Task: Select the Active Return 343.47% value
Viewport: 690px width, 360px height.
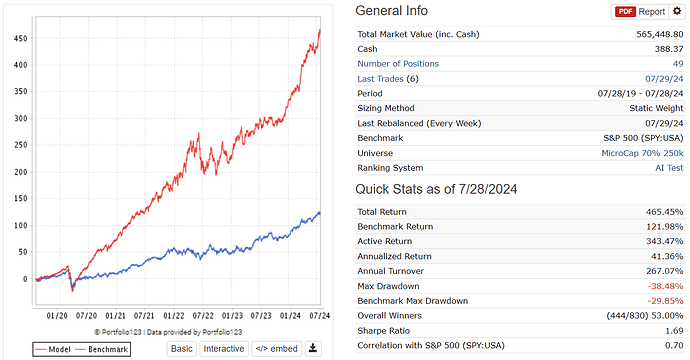Action: 664,241
